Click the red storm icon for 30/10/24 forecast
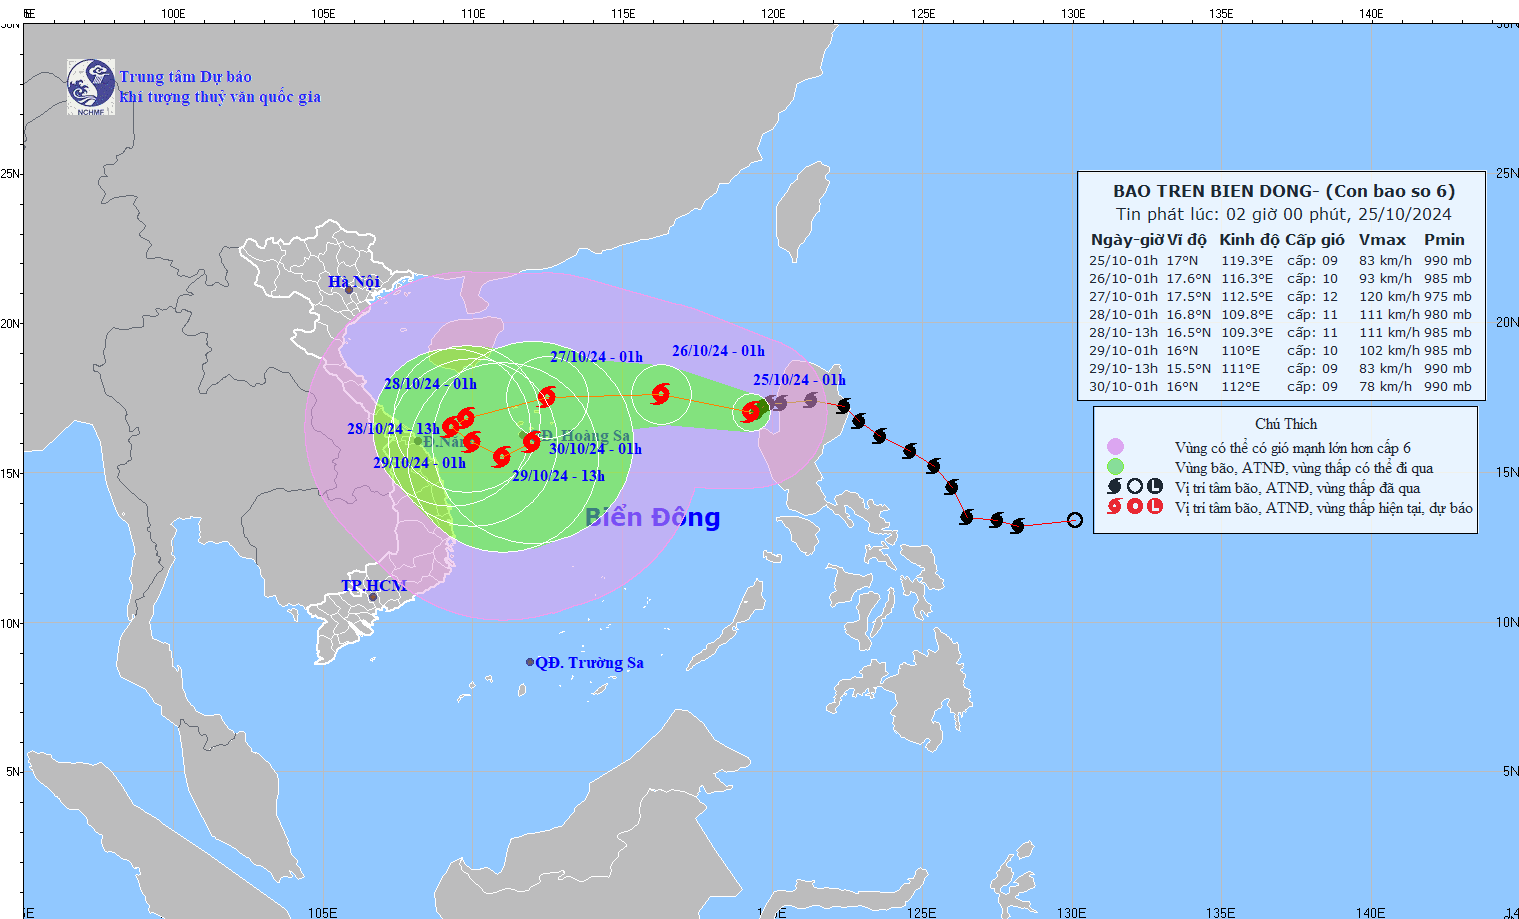The image size is (1519, 919). [531, 442]
